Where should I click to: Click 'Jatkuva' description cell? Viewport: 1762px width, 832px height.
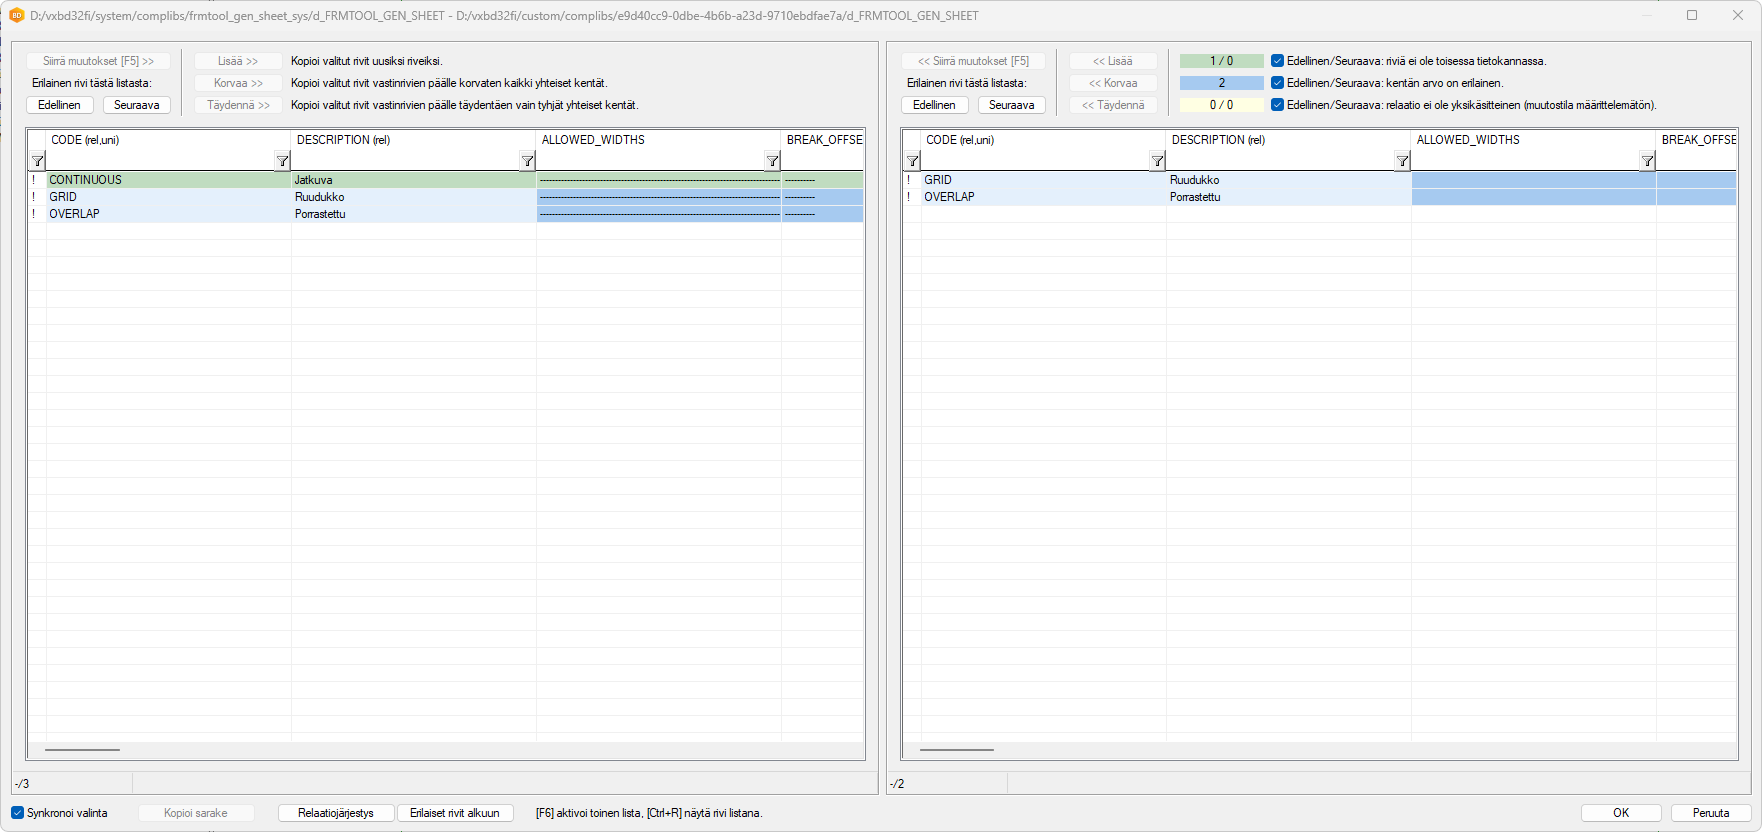click(x=413, y=180)
